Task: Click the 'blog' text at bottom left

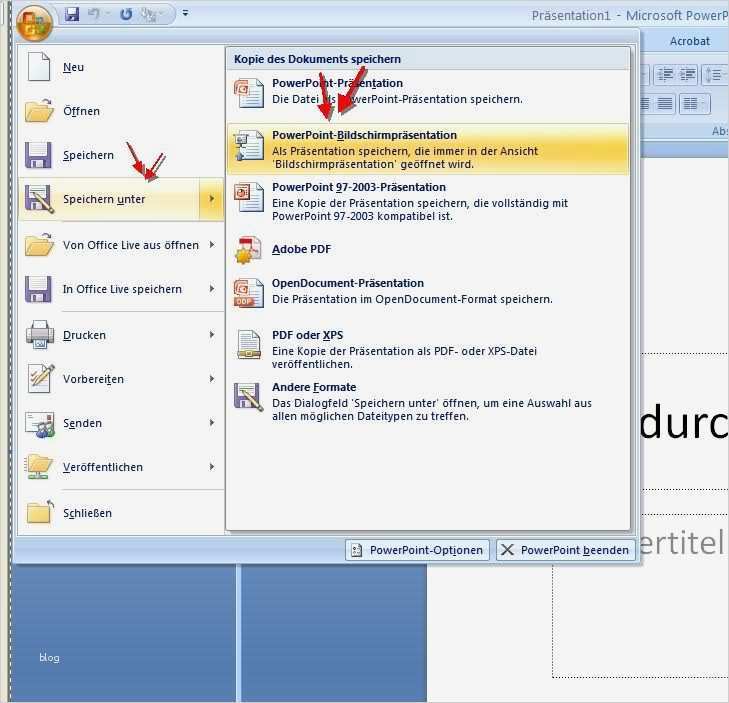Action: pos(49,657)
